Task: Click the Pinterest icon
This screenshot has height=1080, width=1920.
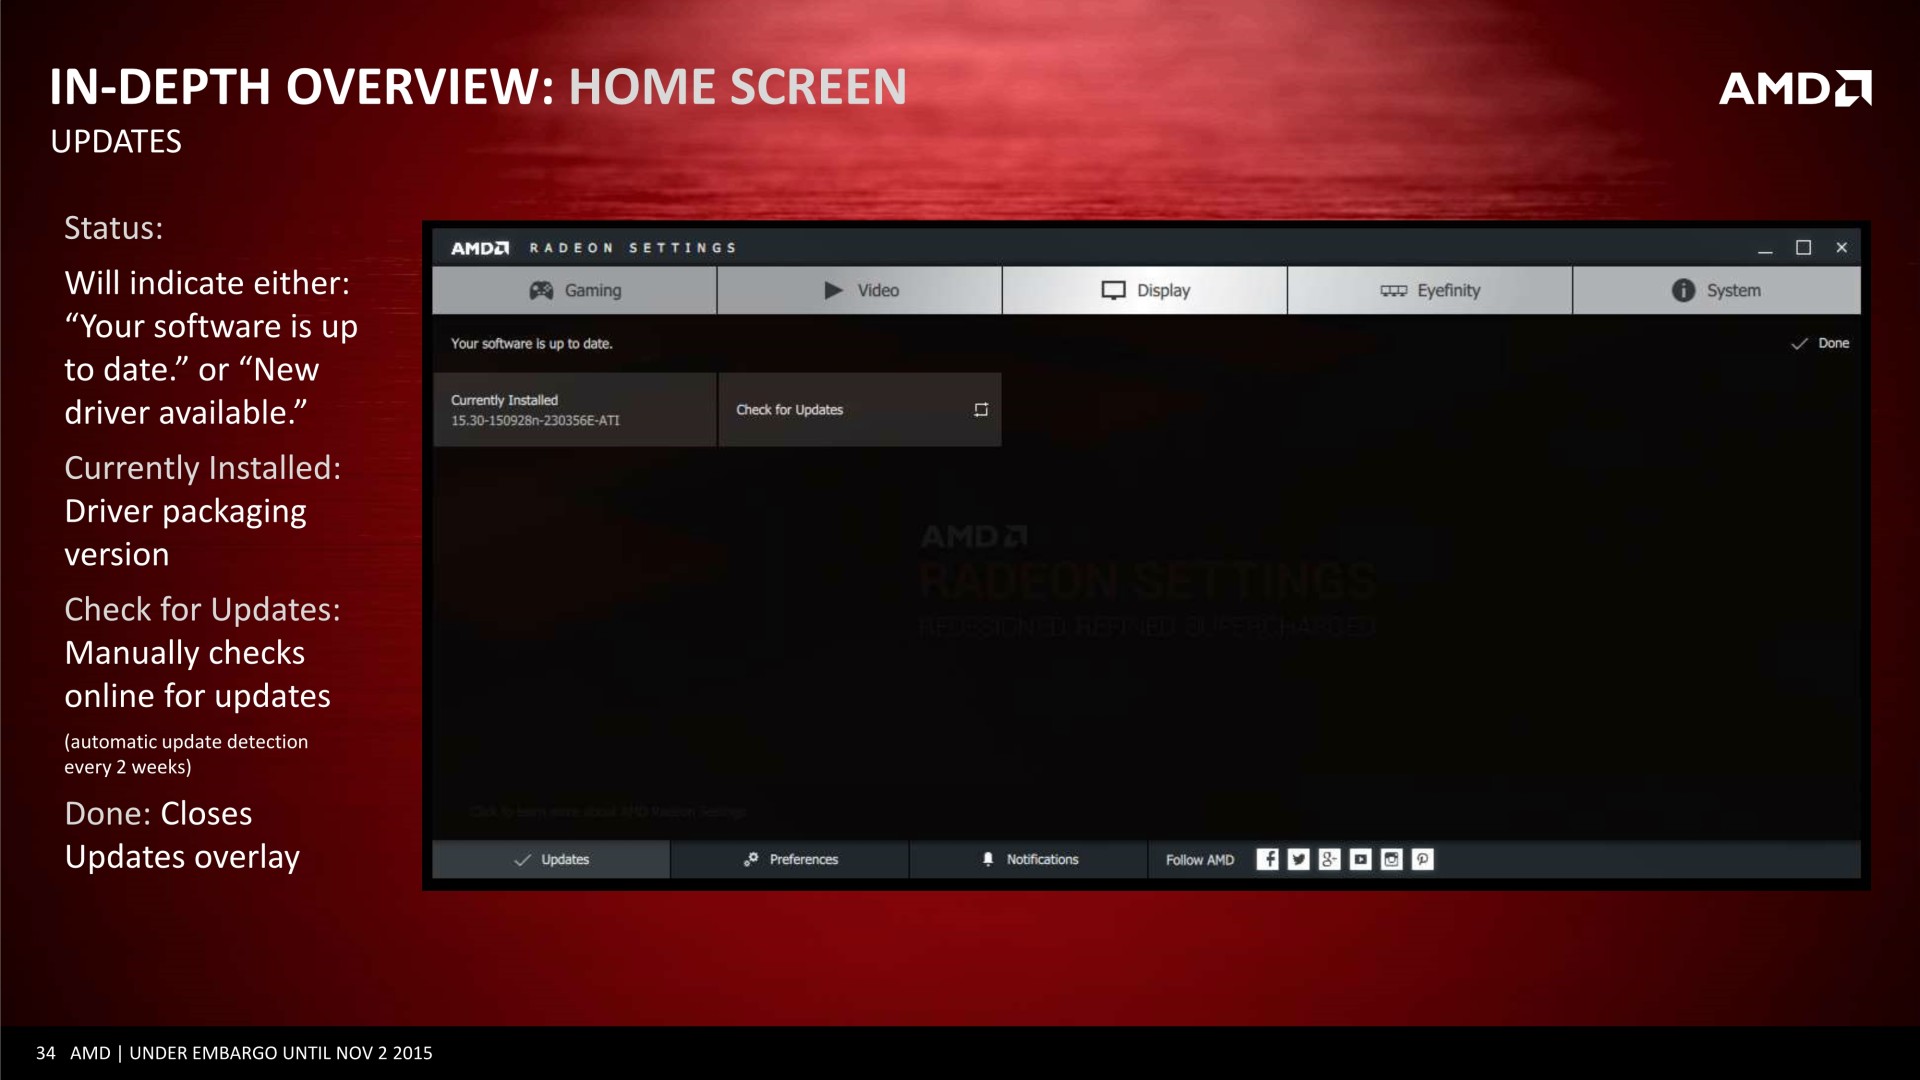Action: 1422,859
